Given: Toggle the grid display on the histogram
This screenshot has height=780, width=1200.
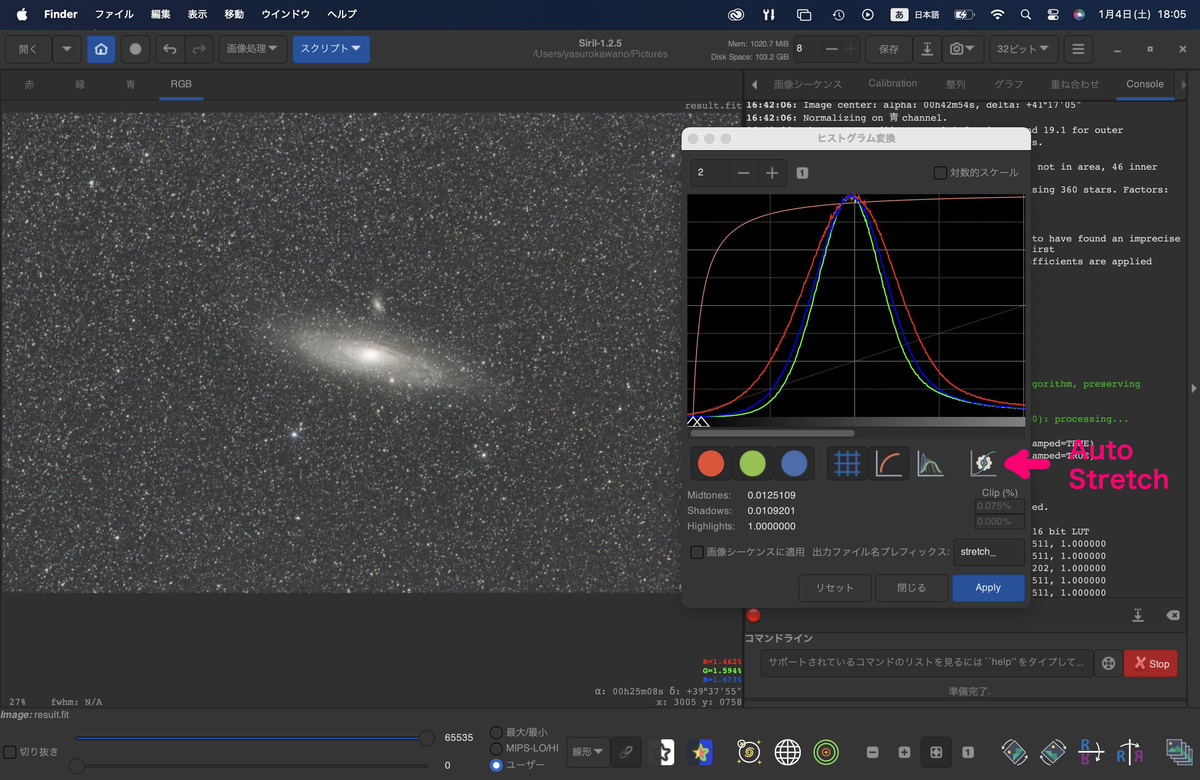Looking at the screenshot, I should (x=848, y=463).
